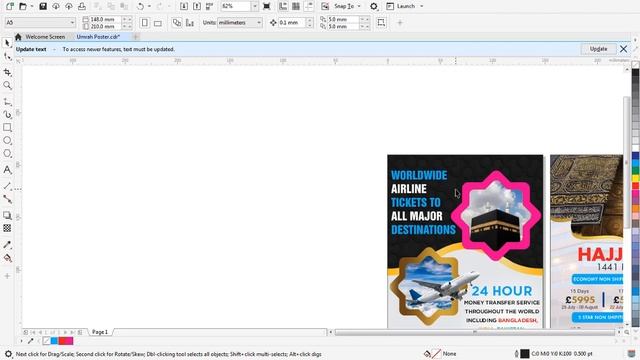Create a new document via toolbar icon
The height and width of the screenshot is (360, 640).
click(10, 6)
